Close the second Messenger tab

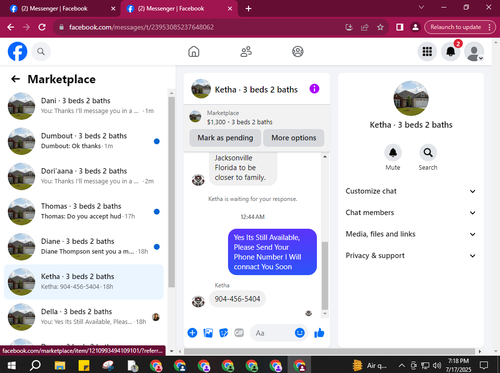(x=230, y=9)
